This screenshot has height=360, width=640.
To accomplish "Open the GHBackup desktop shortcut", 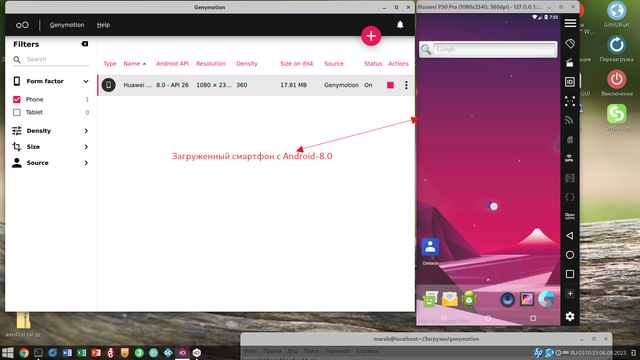I will [616, 118].
